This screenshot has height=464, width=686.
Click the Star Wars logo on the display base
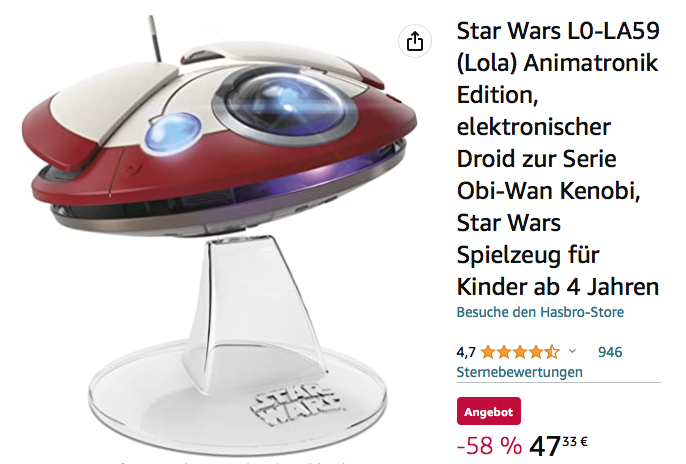296,405
